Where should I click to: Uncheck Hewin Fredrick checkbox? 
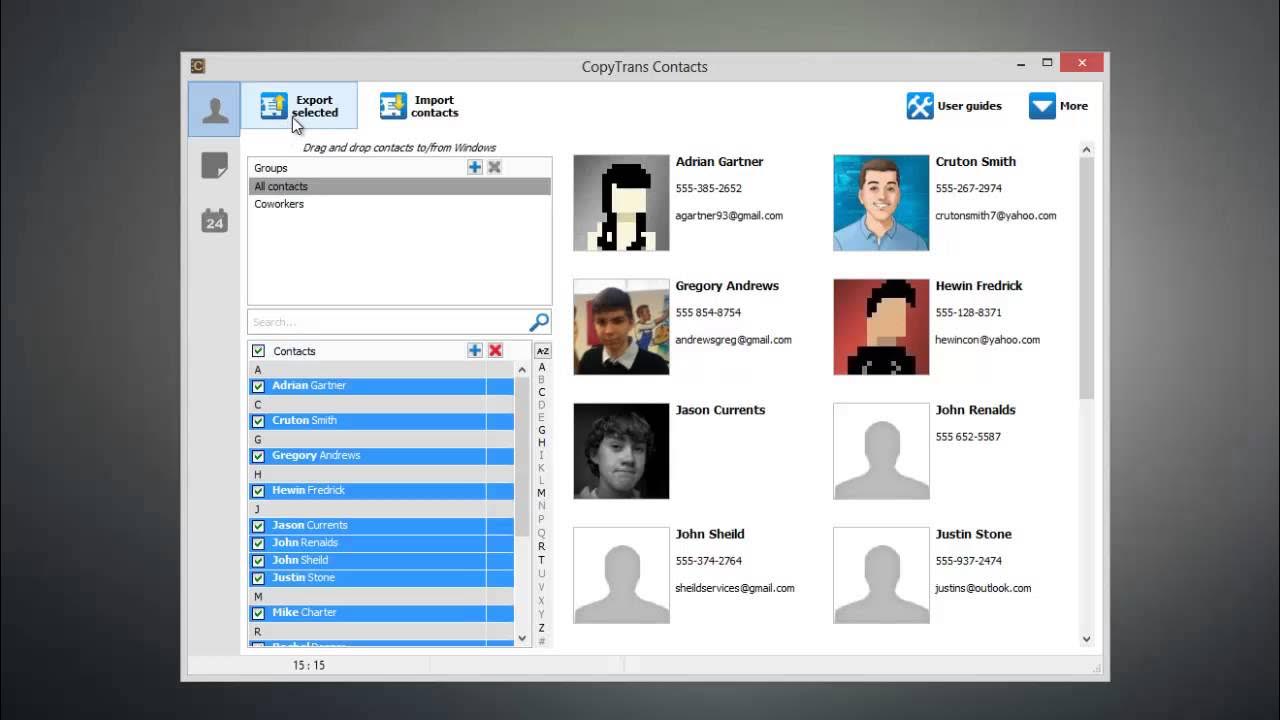258,491
